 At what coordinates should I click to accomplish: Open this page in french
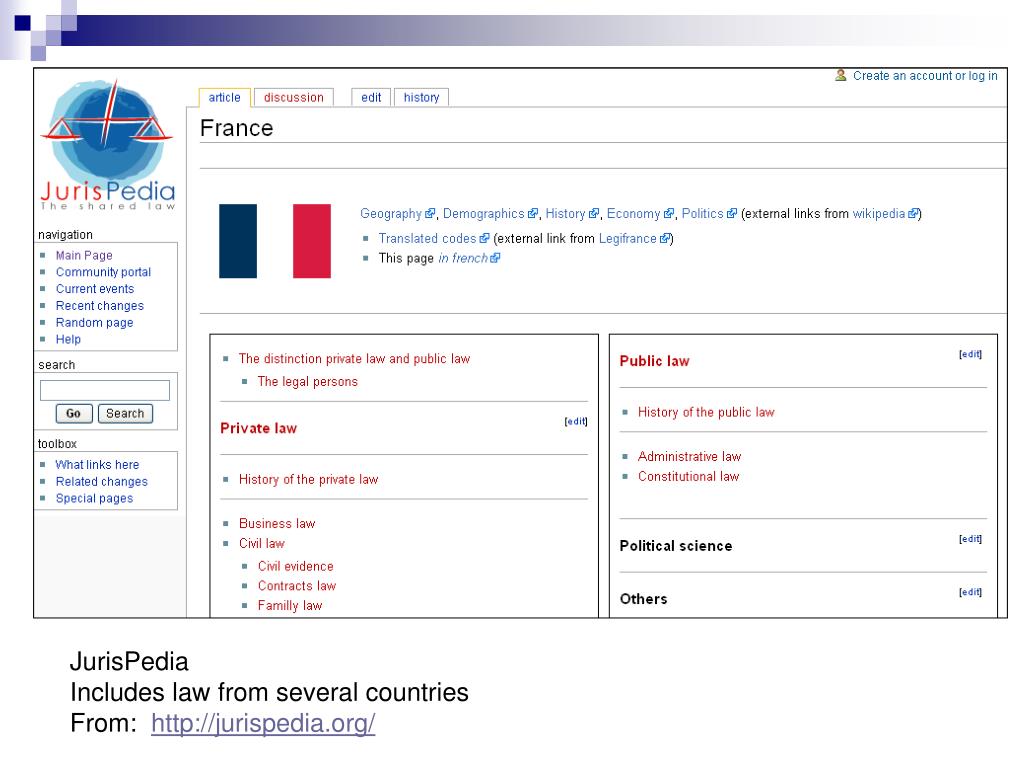[x=469, y=258]
